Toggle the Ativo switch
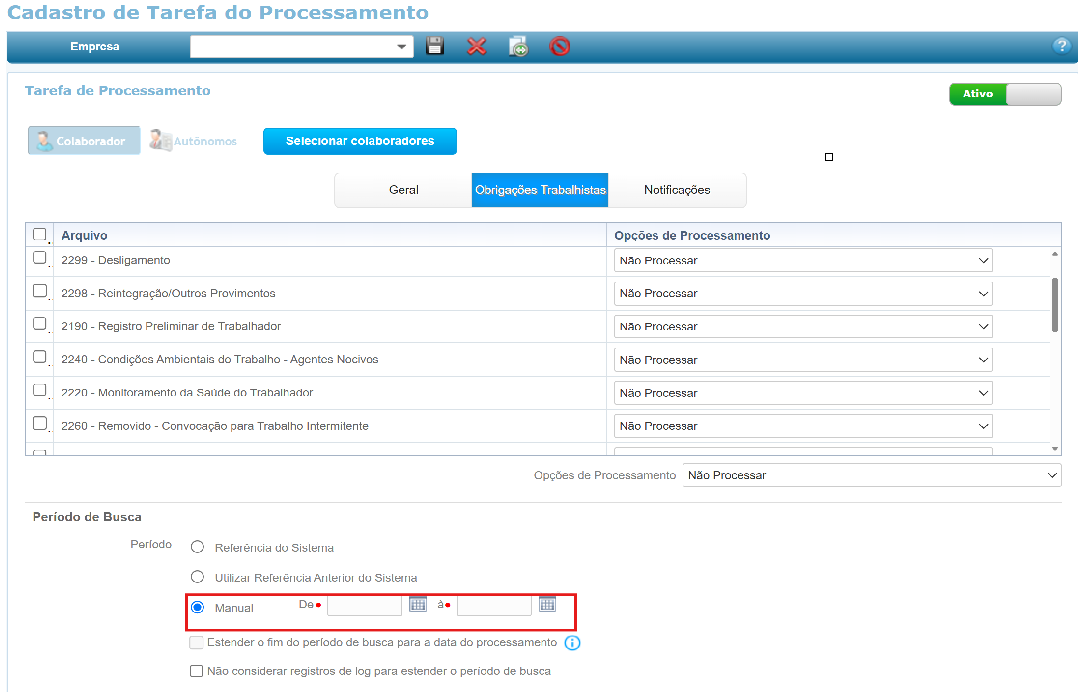The image size is (1082, 692). click(x=1005, y=94)
